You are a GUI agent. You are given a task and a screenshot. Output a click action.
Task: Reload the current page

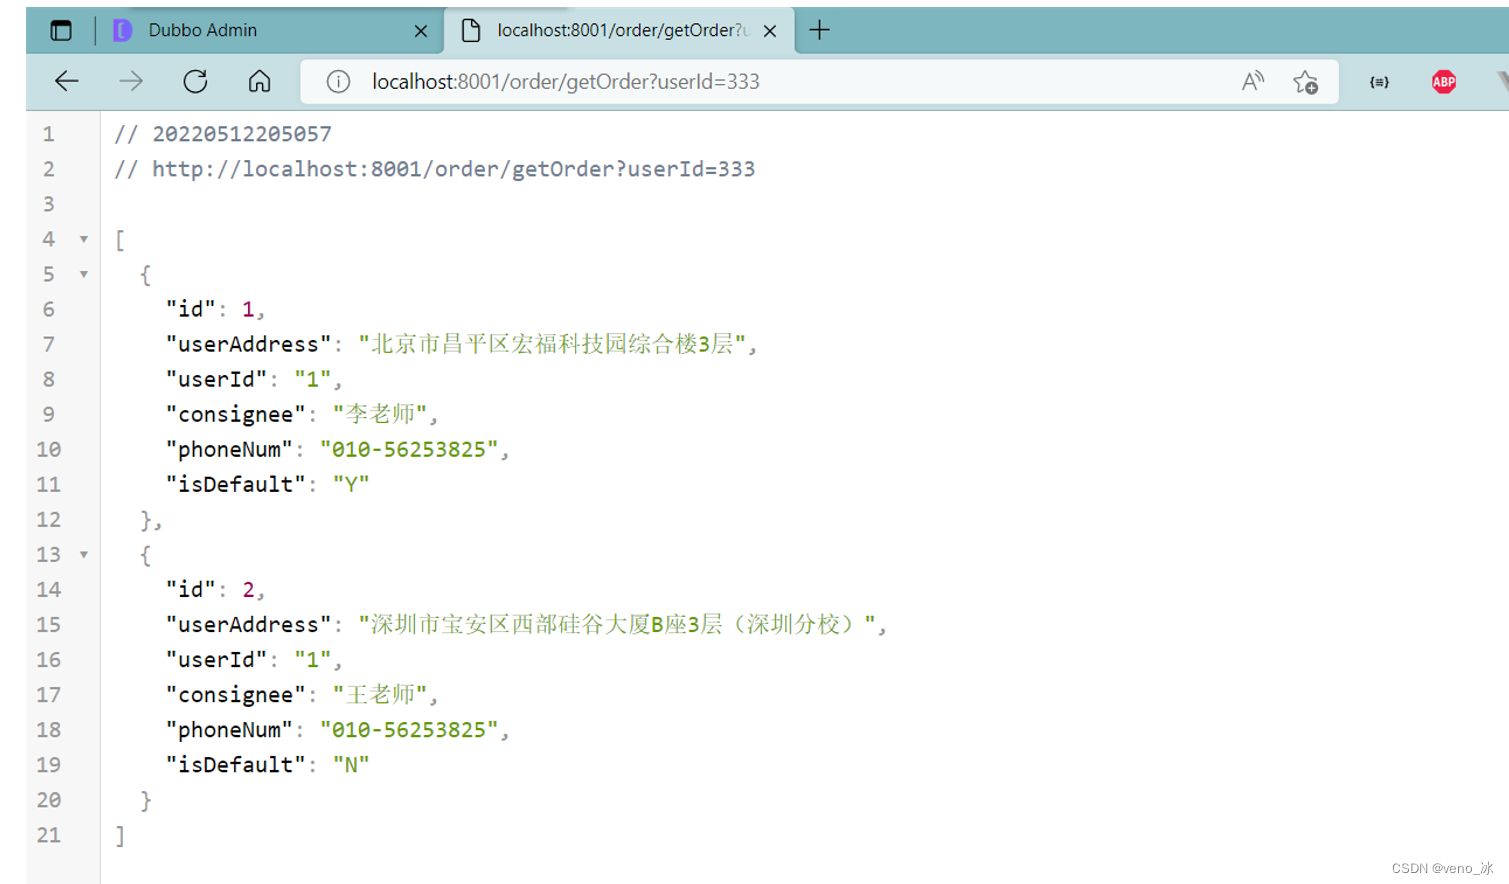[195, 82]
